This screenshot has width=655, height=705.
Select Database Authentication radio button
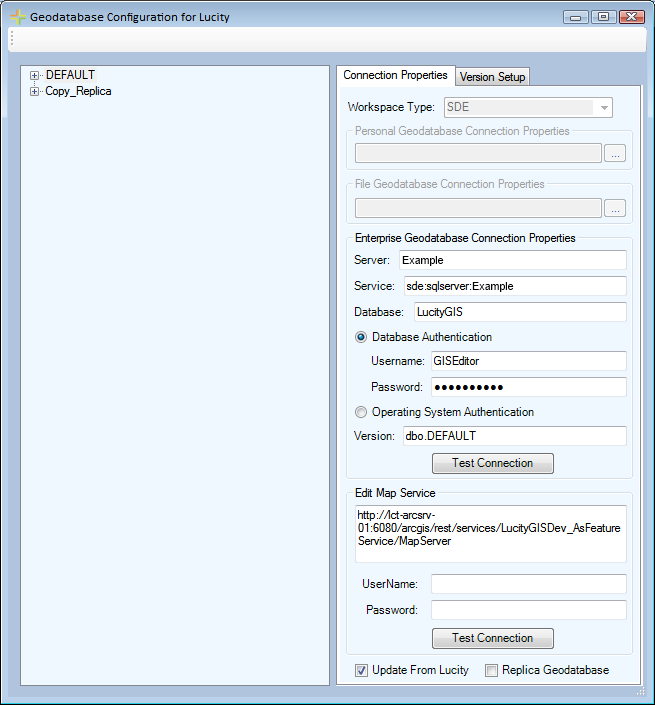[361, 337]
